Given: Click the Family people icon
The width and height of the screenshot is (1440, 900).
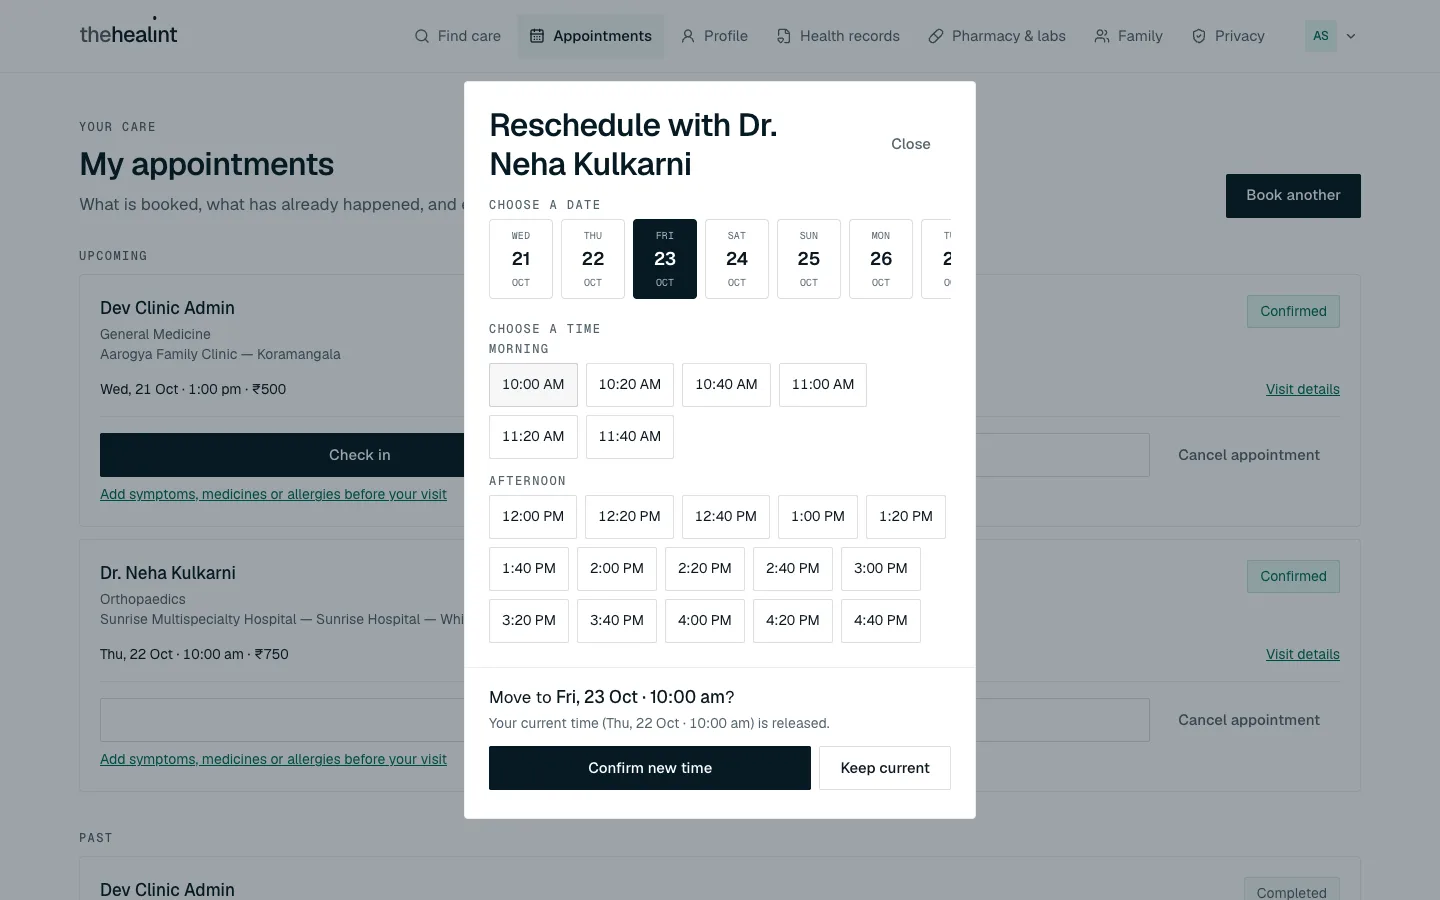Looking at the screenshot, I should pos(1102,36).
